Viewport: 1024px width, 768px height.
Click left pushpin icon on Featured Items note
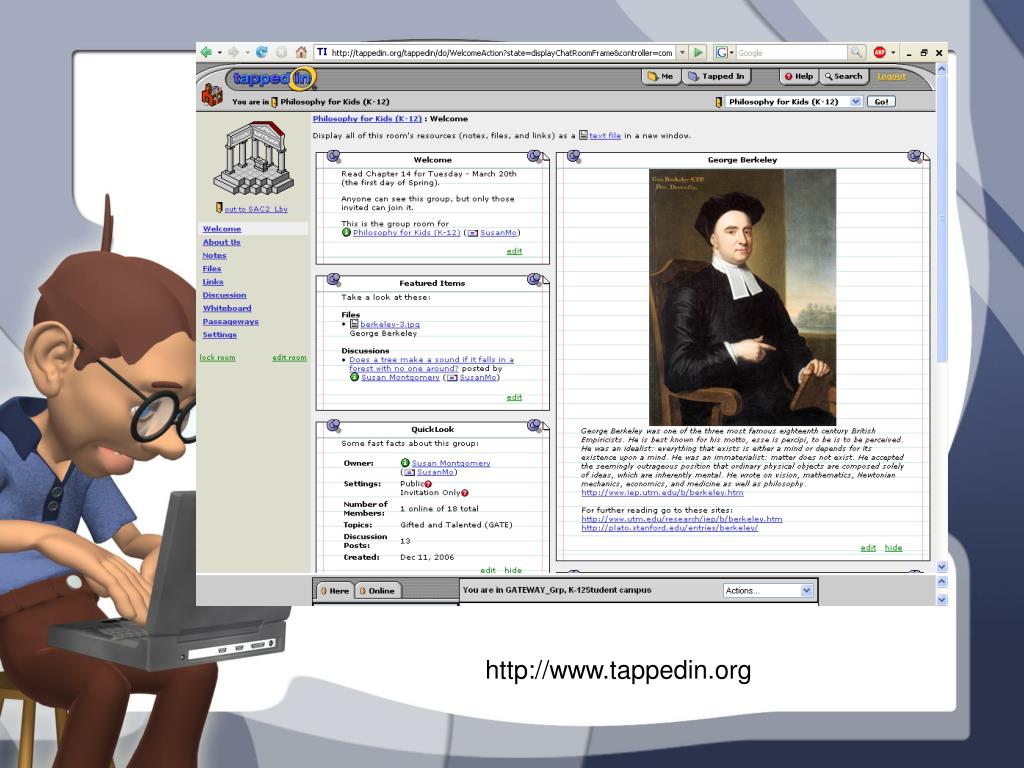click(334, 280)
